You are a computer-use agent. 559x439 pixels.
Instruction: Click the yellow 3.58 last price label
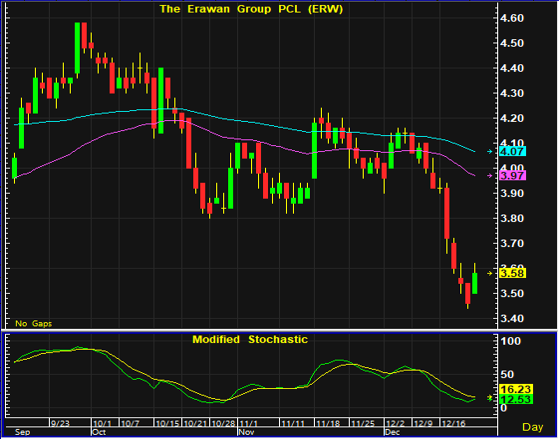click(512, 274)
